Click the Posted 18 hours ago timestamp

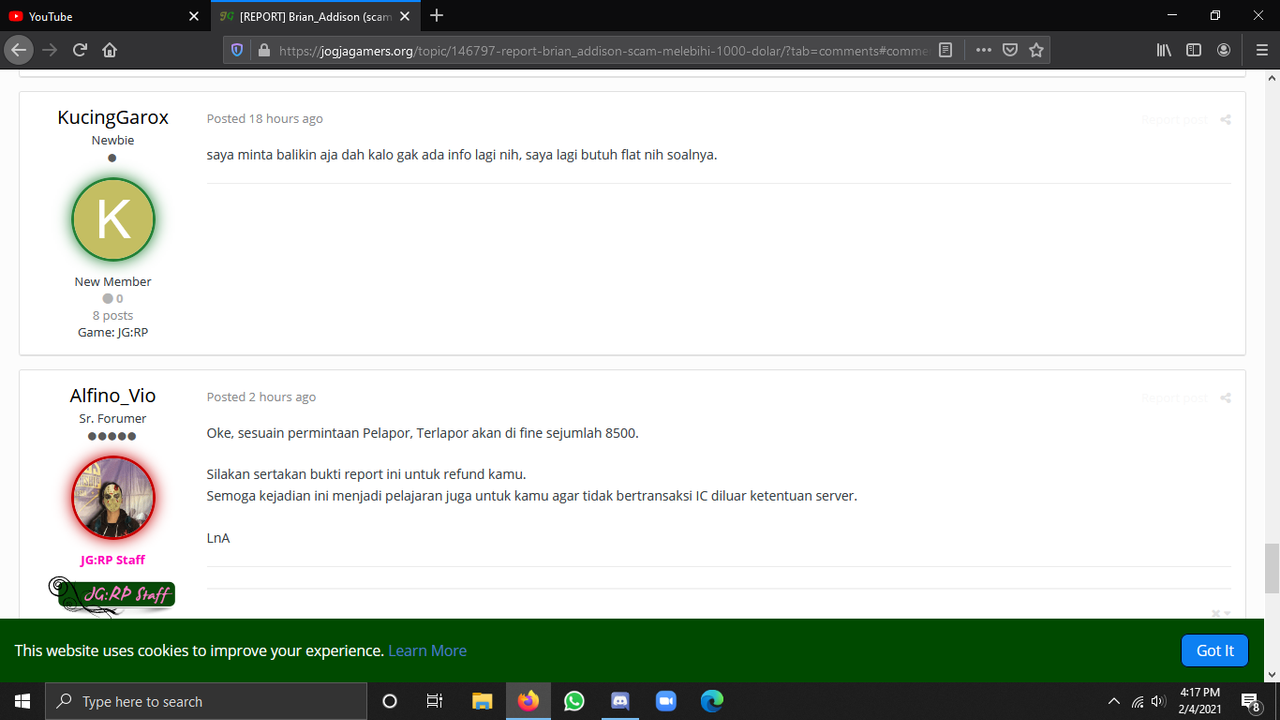pyautogui.click(x=265, y=118)
